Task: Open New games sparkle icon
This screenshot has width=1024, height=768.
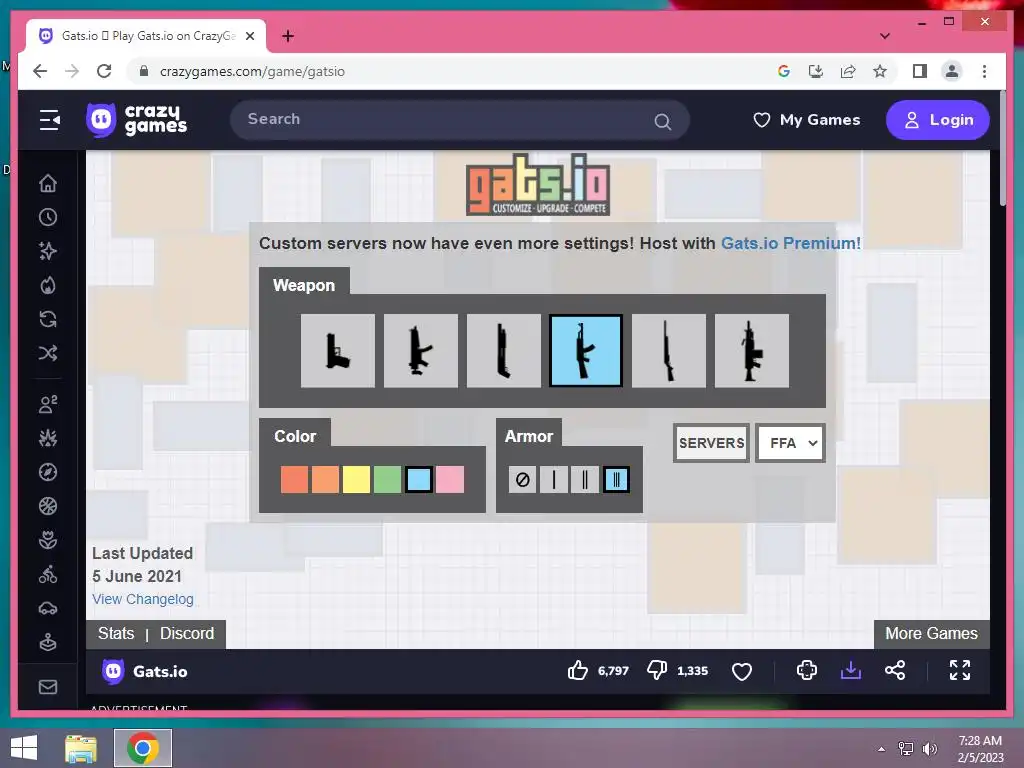Action: 48,251
